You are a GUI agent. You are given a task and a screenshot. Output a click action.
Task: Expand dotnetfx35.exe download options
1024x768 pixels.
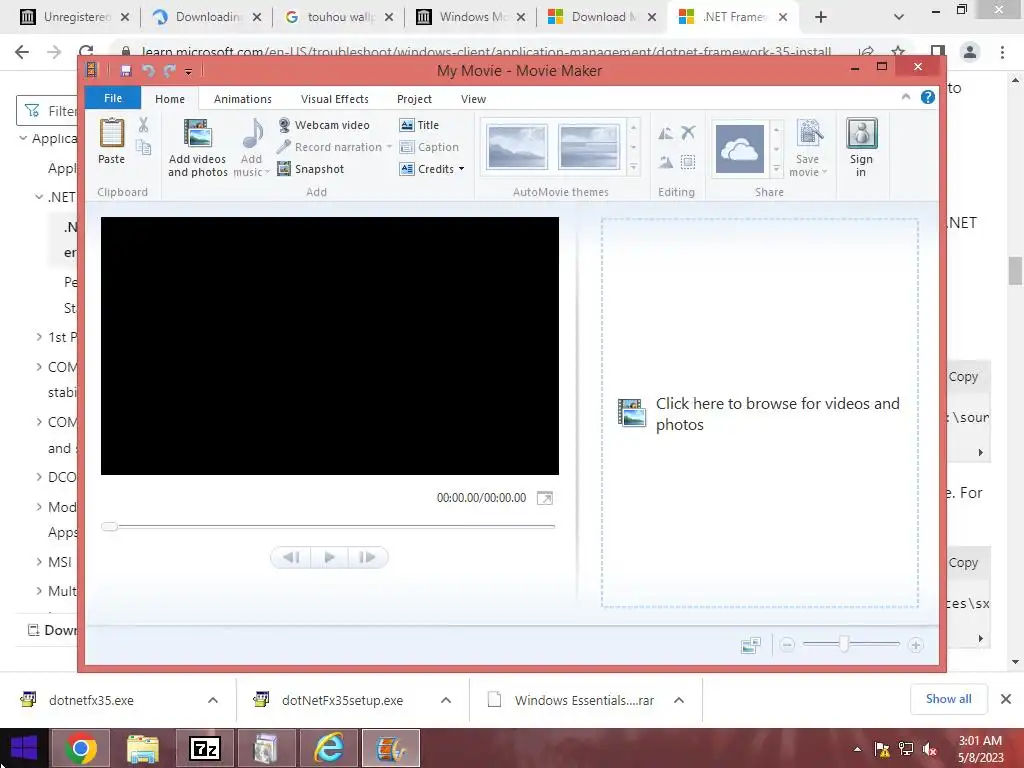pos(213,700)
